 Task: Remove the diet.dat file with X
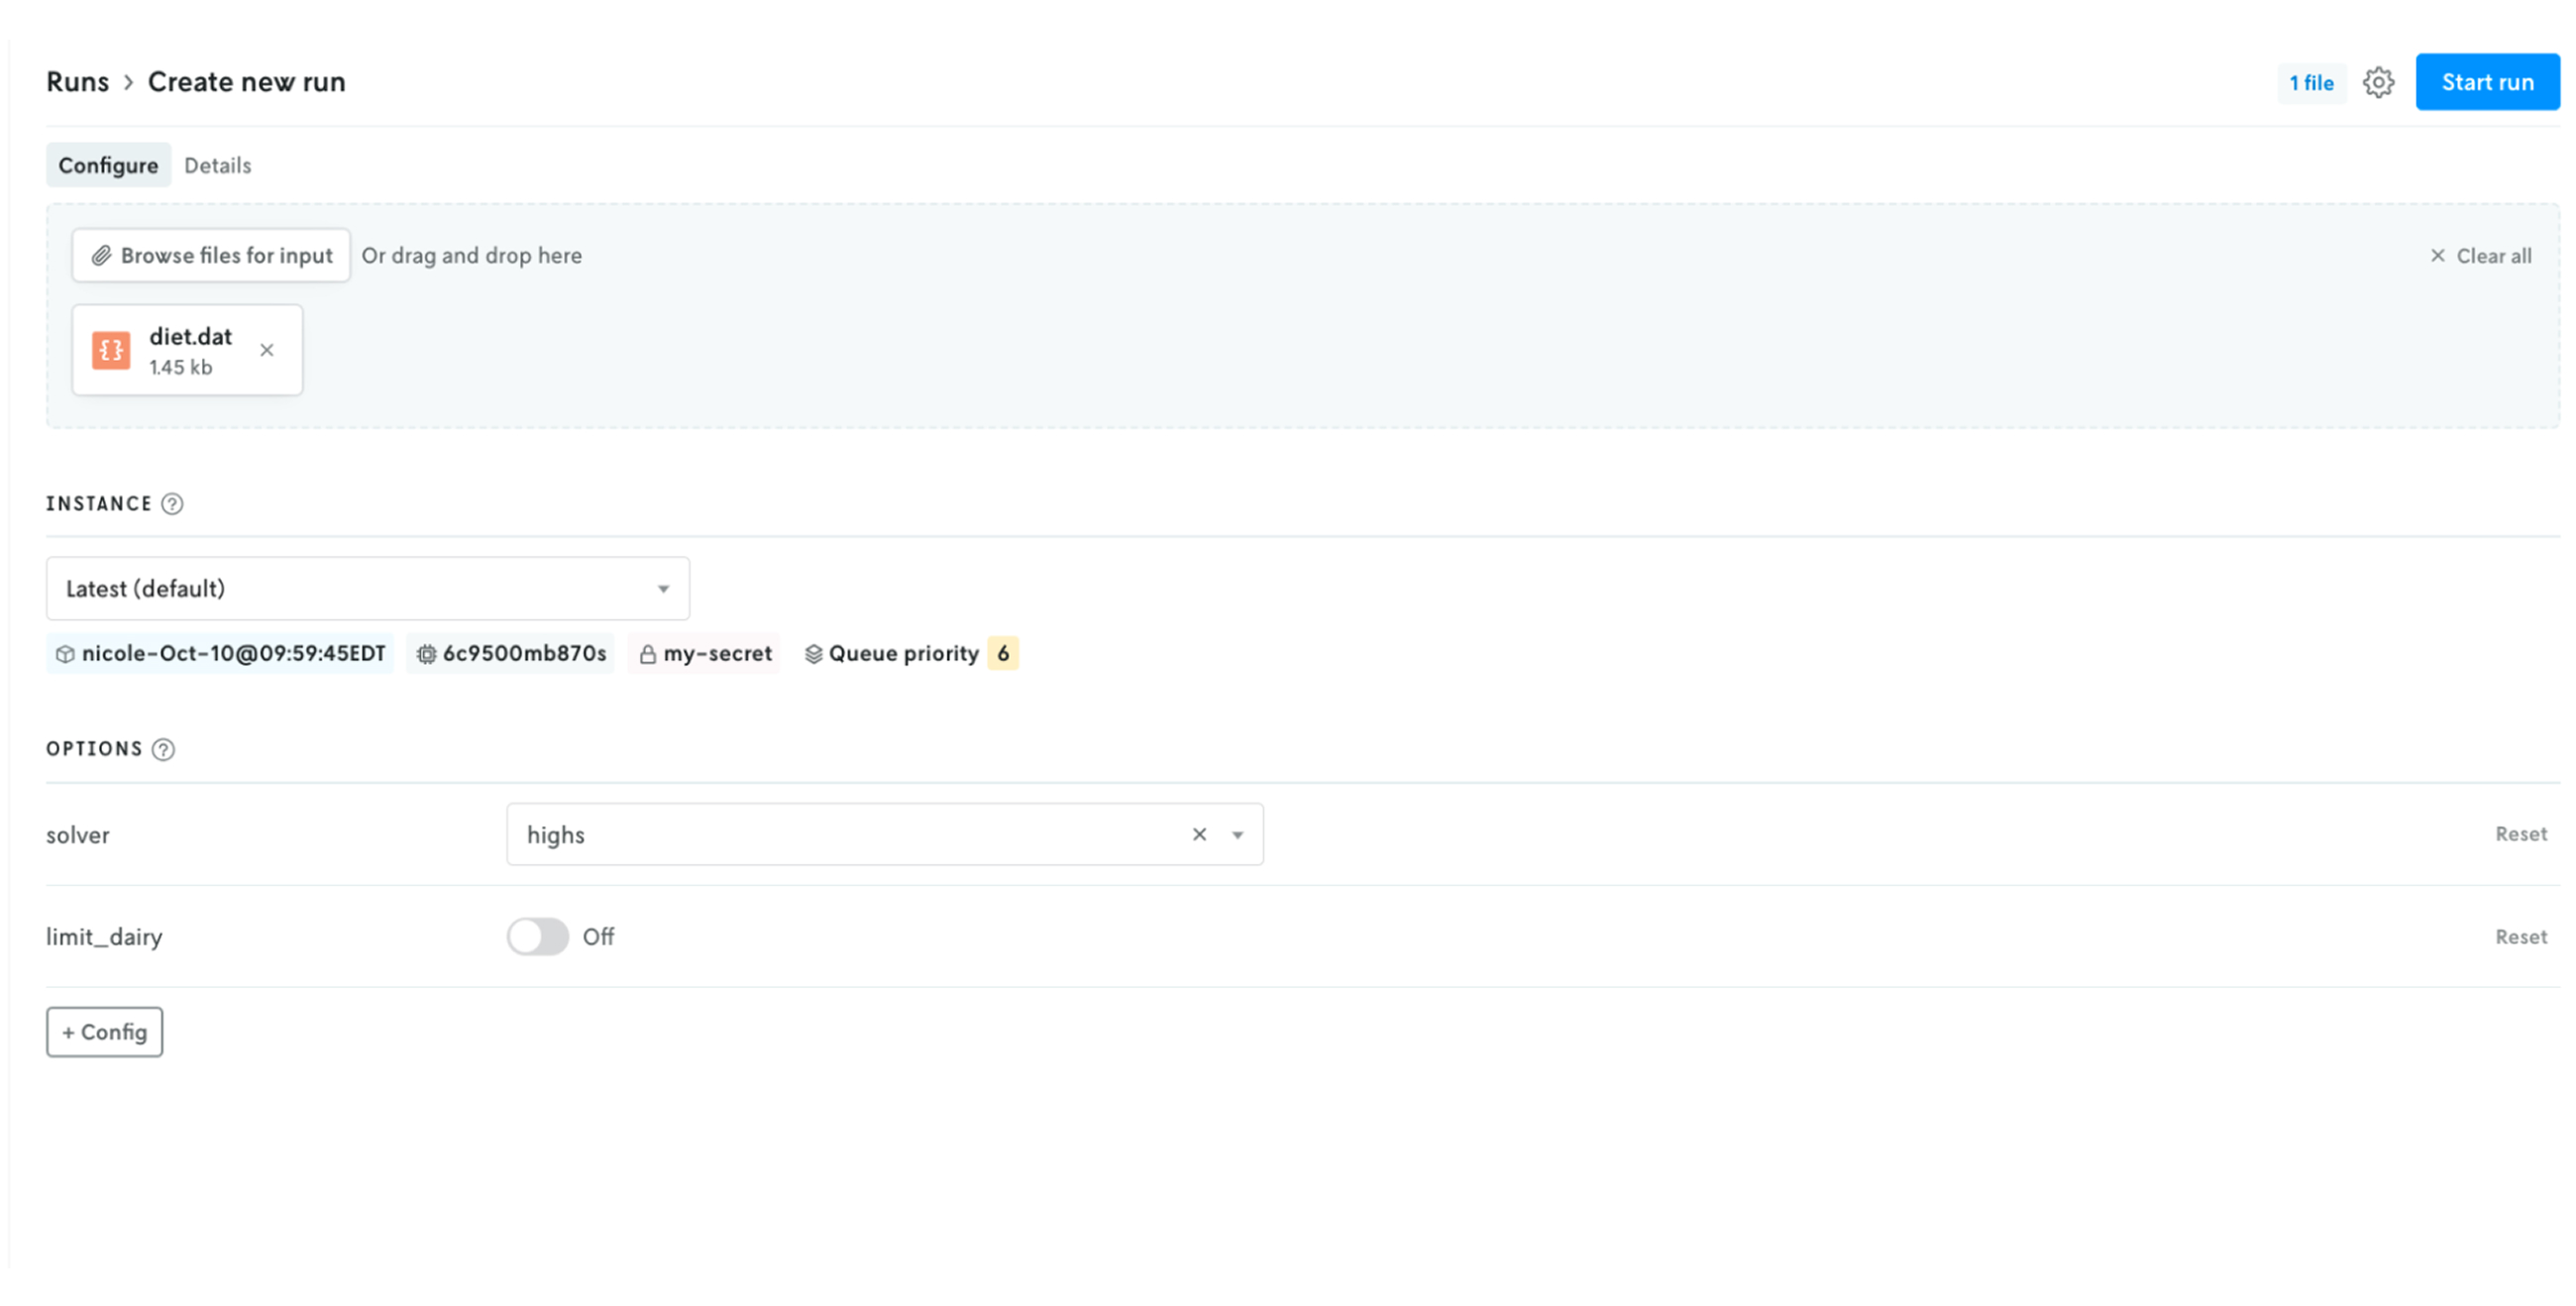coord(267,350)
